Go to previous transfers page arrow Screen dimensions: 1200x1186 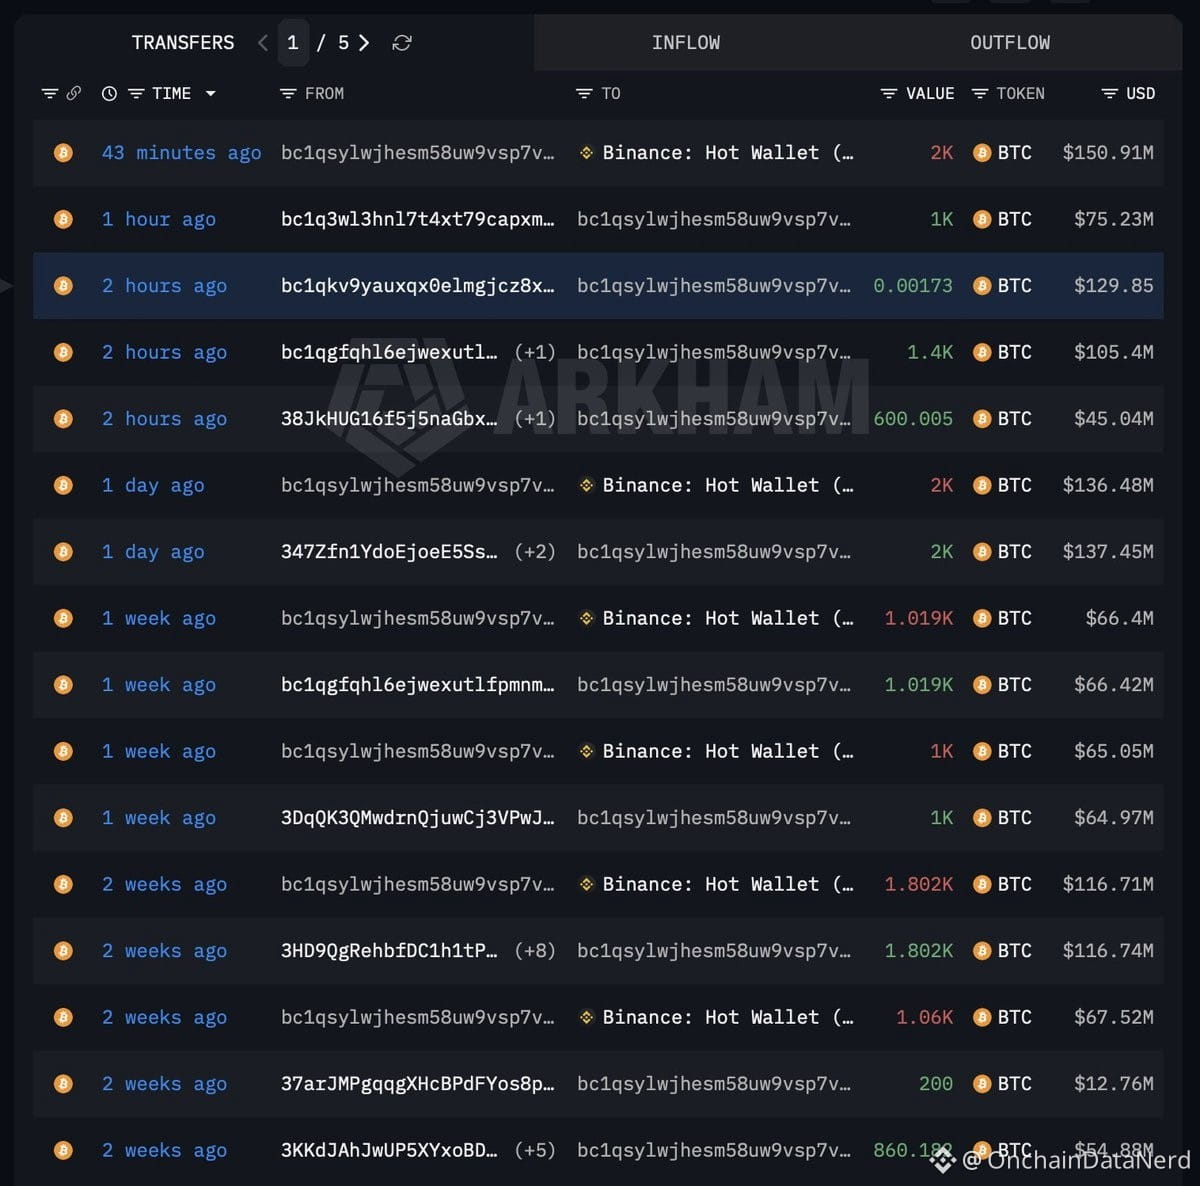(x=263, y=43)
